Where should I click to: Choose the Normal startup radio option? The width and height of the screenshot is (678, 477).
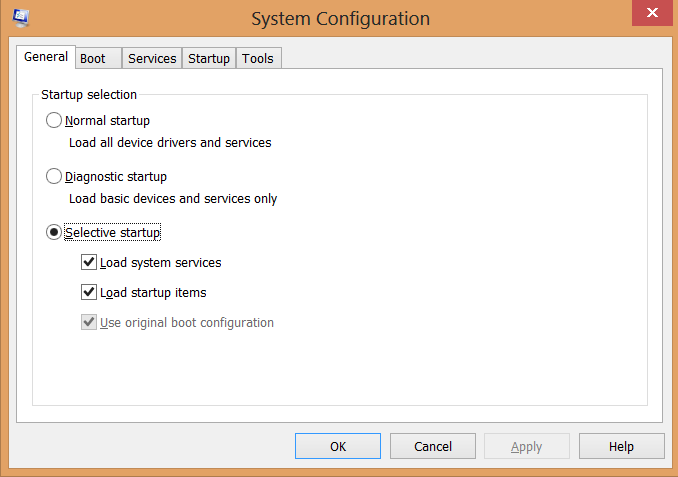pos(54,121)
